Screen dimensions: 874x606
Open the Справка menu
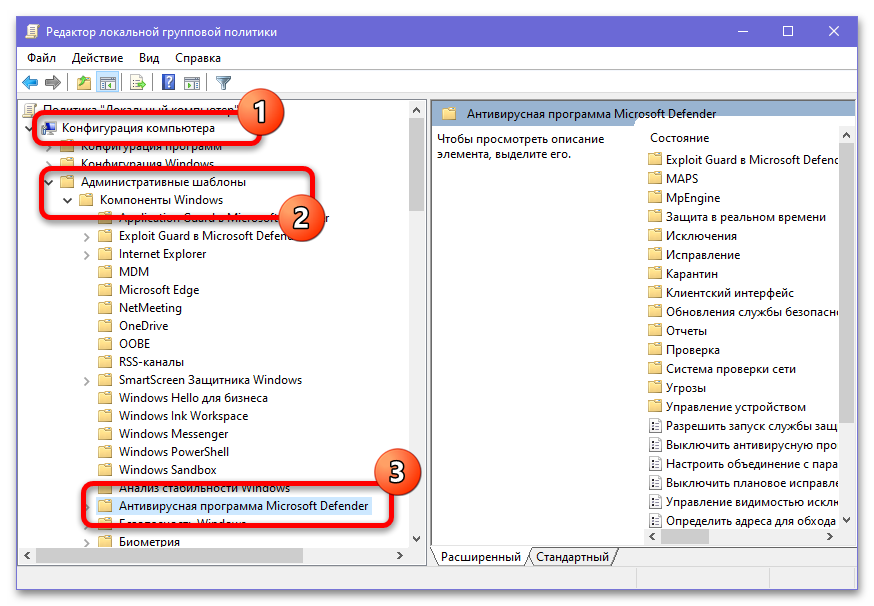point(198,58)
